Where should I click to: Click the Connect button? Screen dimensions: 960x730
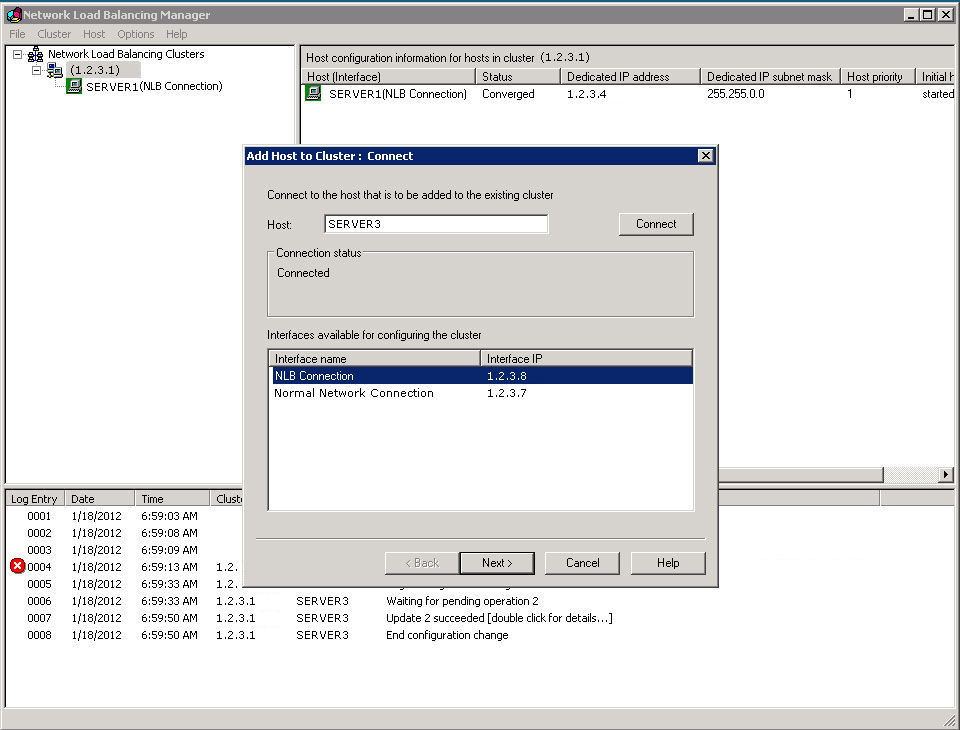click(x=656, y=224)
